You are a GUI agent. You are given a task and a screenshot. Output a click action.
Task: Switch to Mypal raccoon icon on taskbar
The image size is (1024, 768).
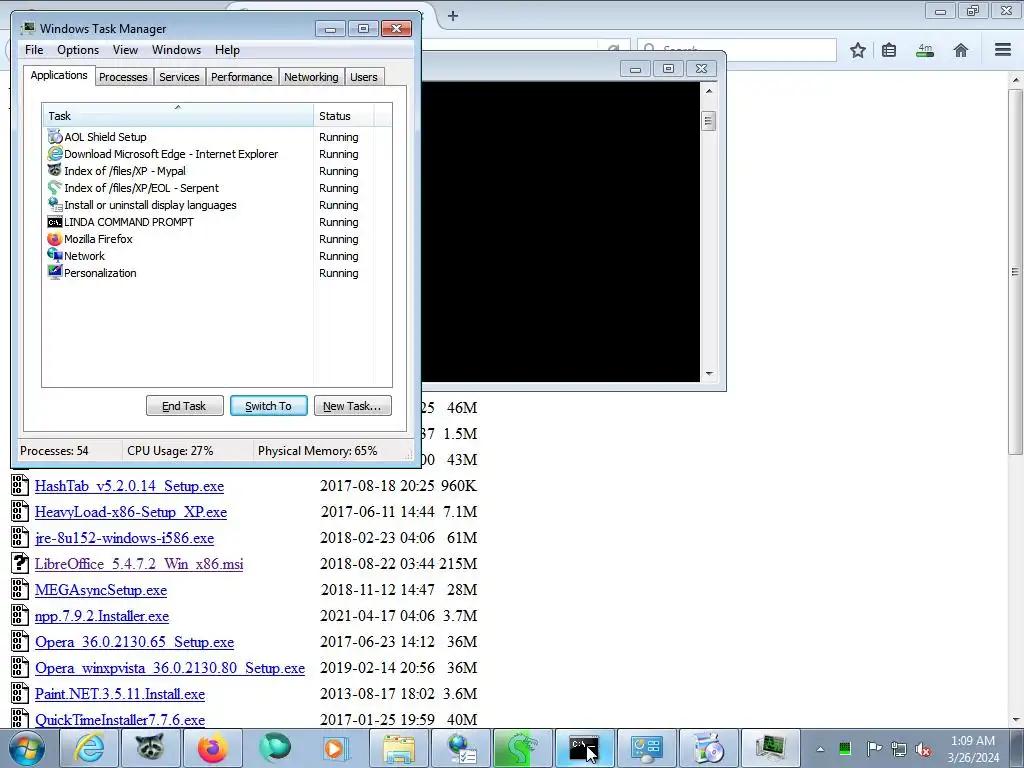(x=150, y=748)
